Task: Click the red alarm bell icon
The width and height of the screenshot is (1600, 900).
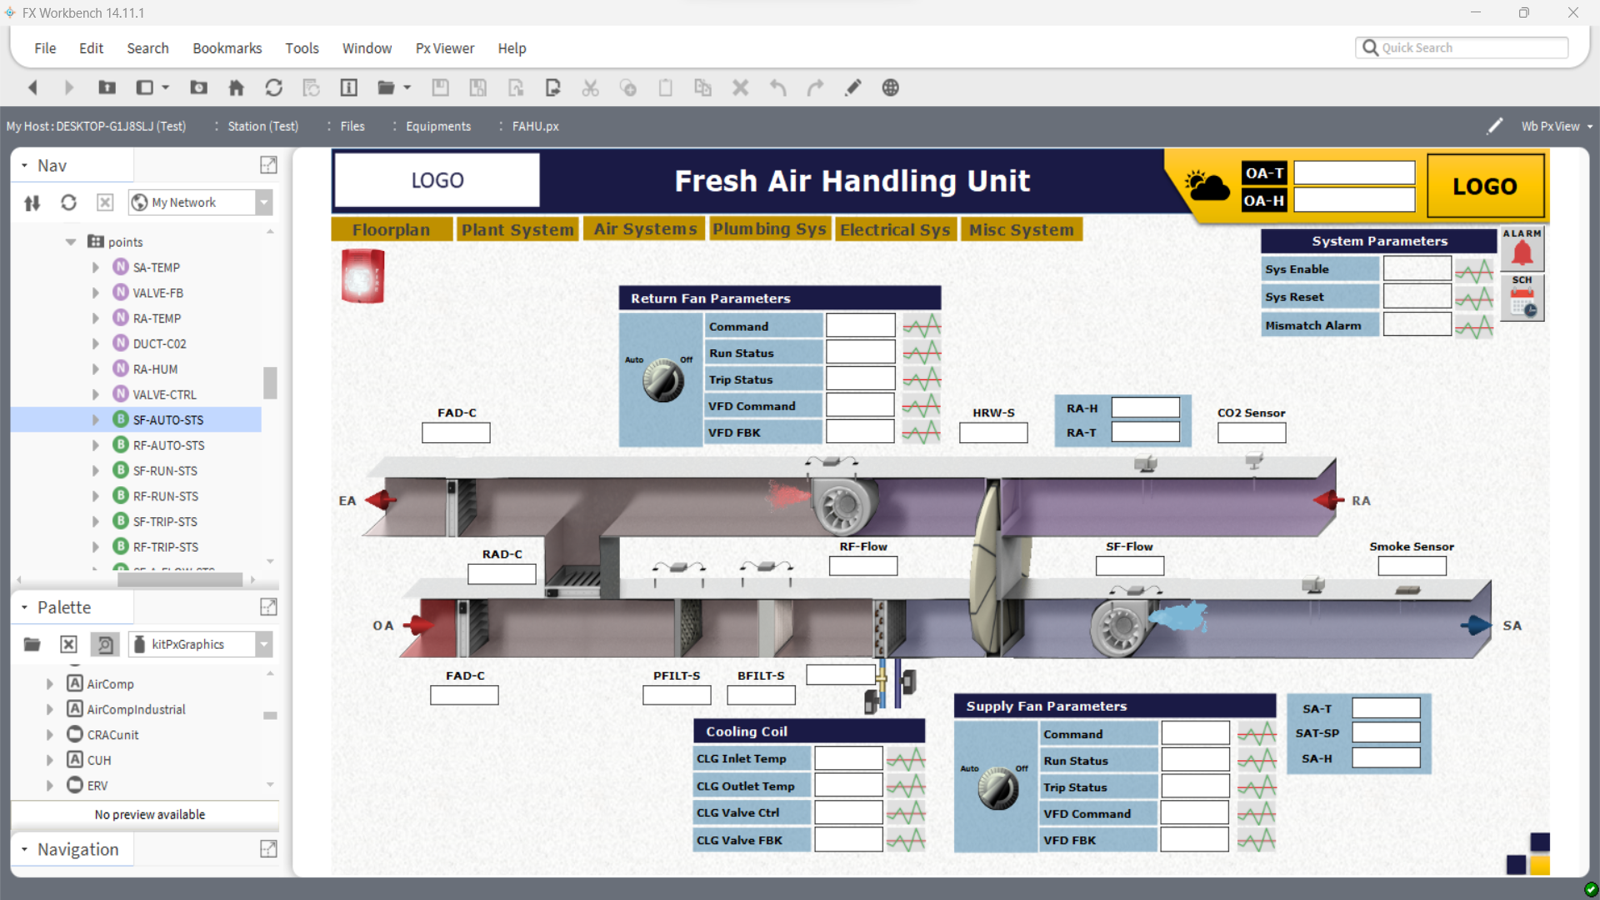Action: [1522, 252]
